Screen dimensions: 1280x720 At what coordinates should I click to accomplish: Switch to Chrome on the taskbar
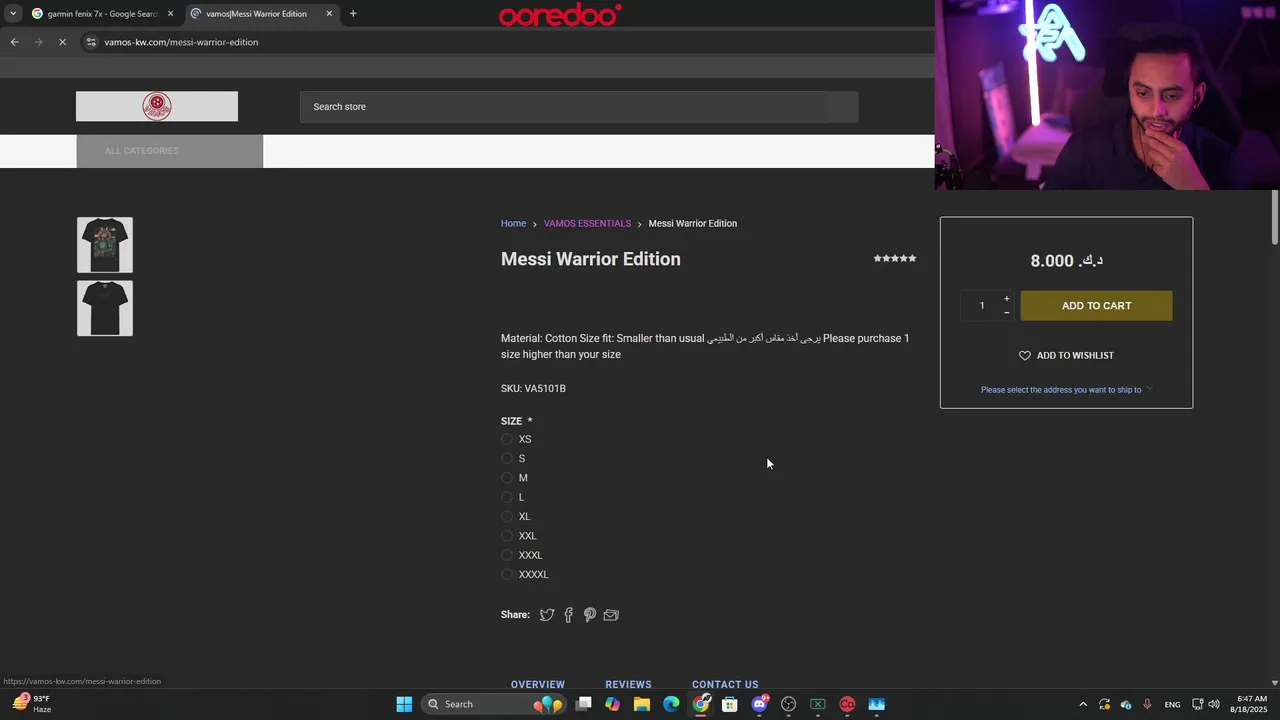pos(701,704)
